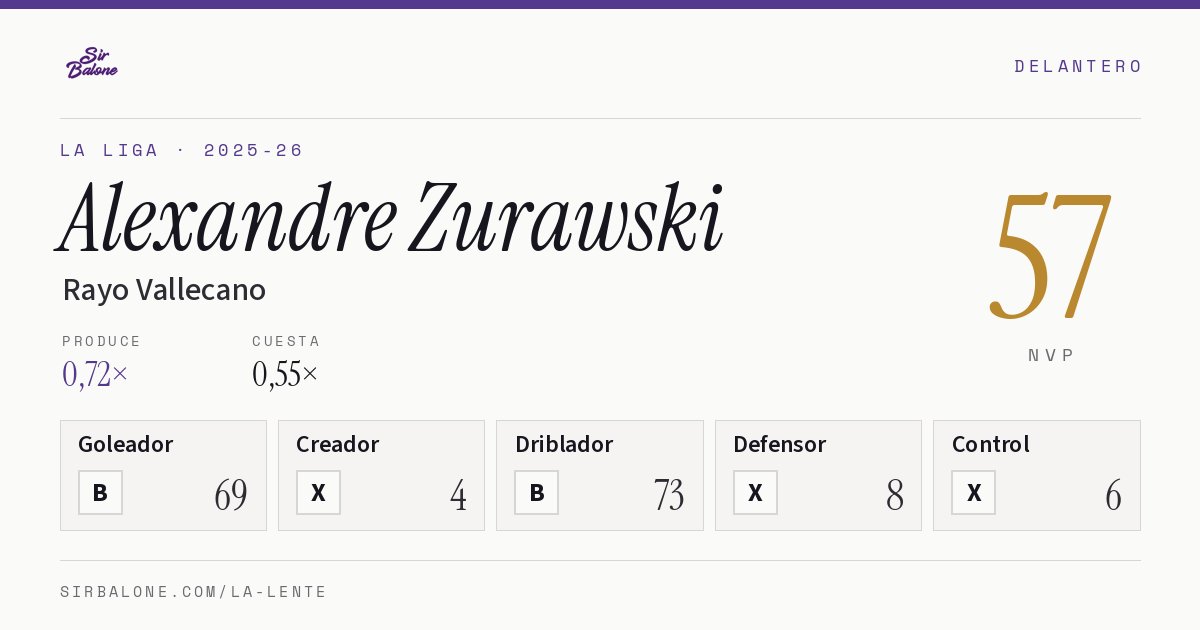Screen dimensions: 1200x630
Task: Click the LA LIGA · 2025-26 heading
Action: tap(181, 150)
